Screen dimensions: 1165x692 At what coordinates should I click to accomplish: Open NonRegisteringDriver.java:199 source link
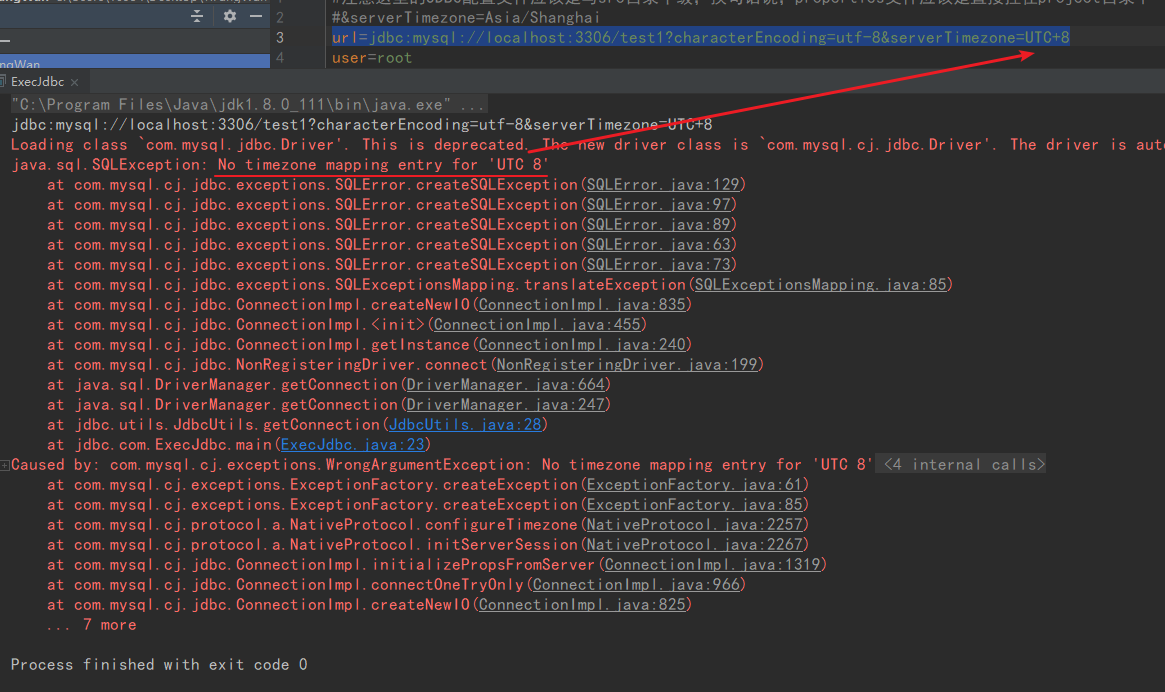click(628, 364)
